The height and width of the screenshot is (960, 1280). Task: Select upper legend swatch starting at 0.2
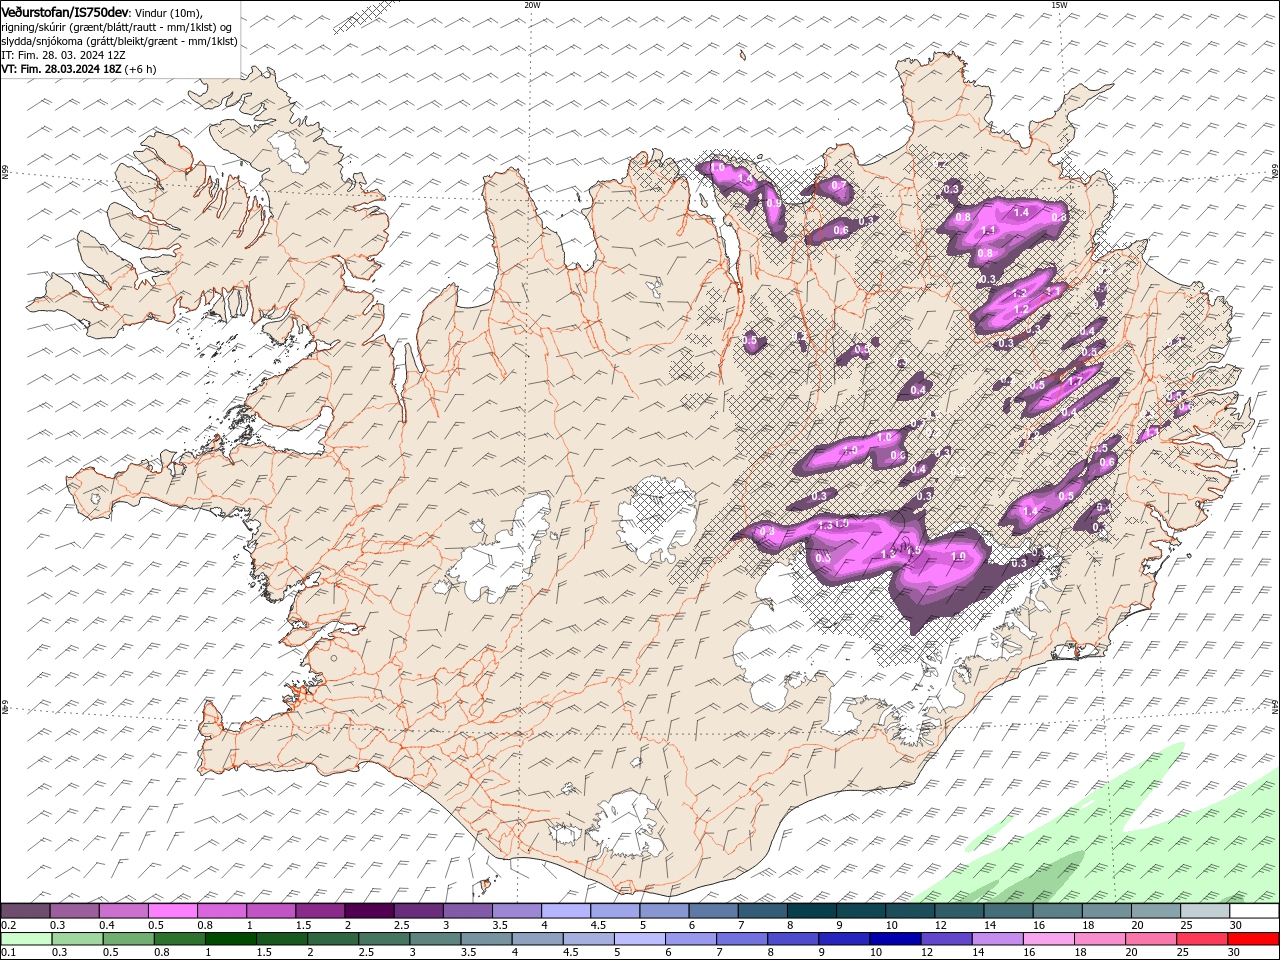(x=25, y=911)
